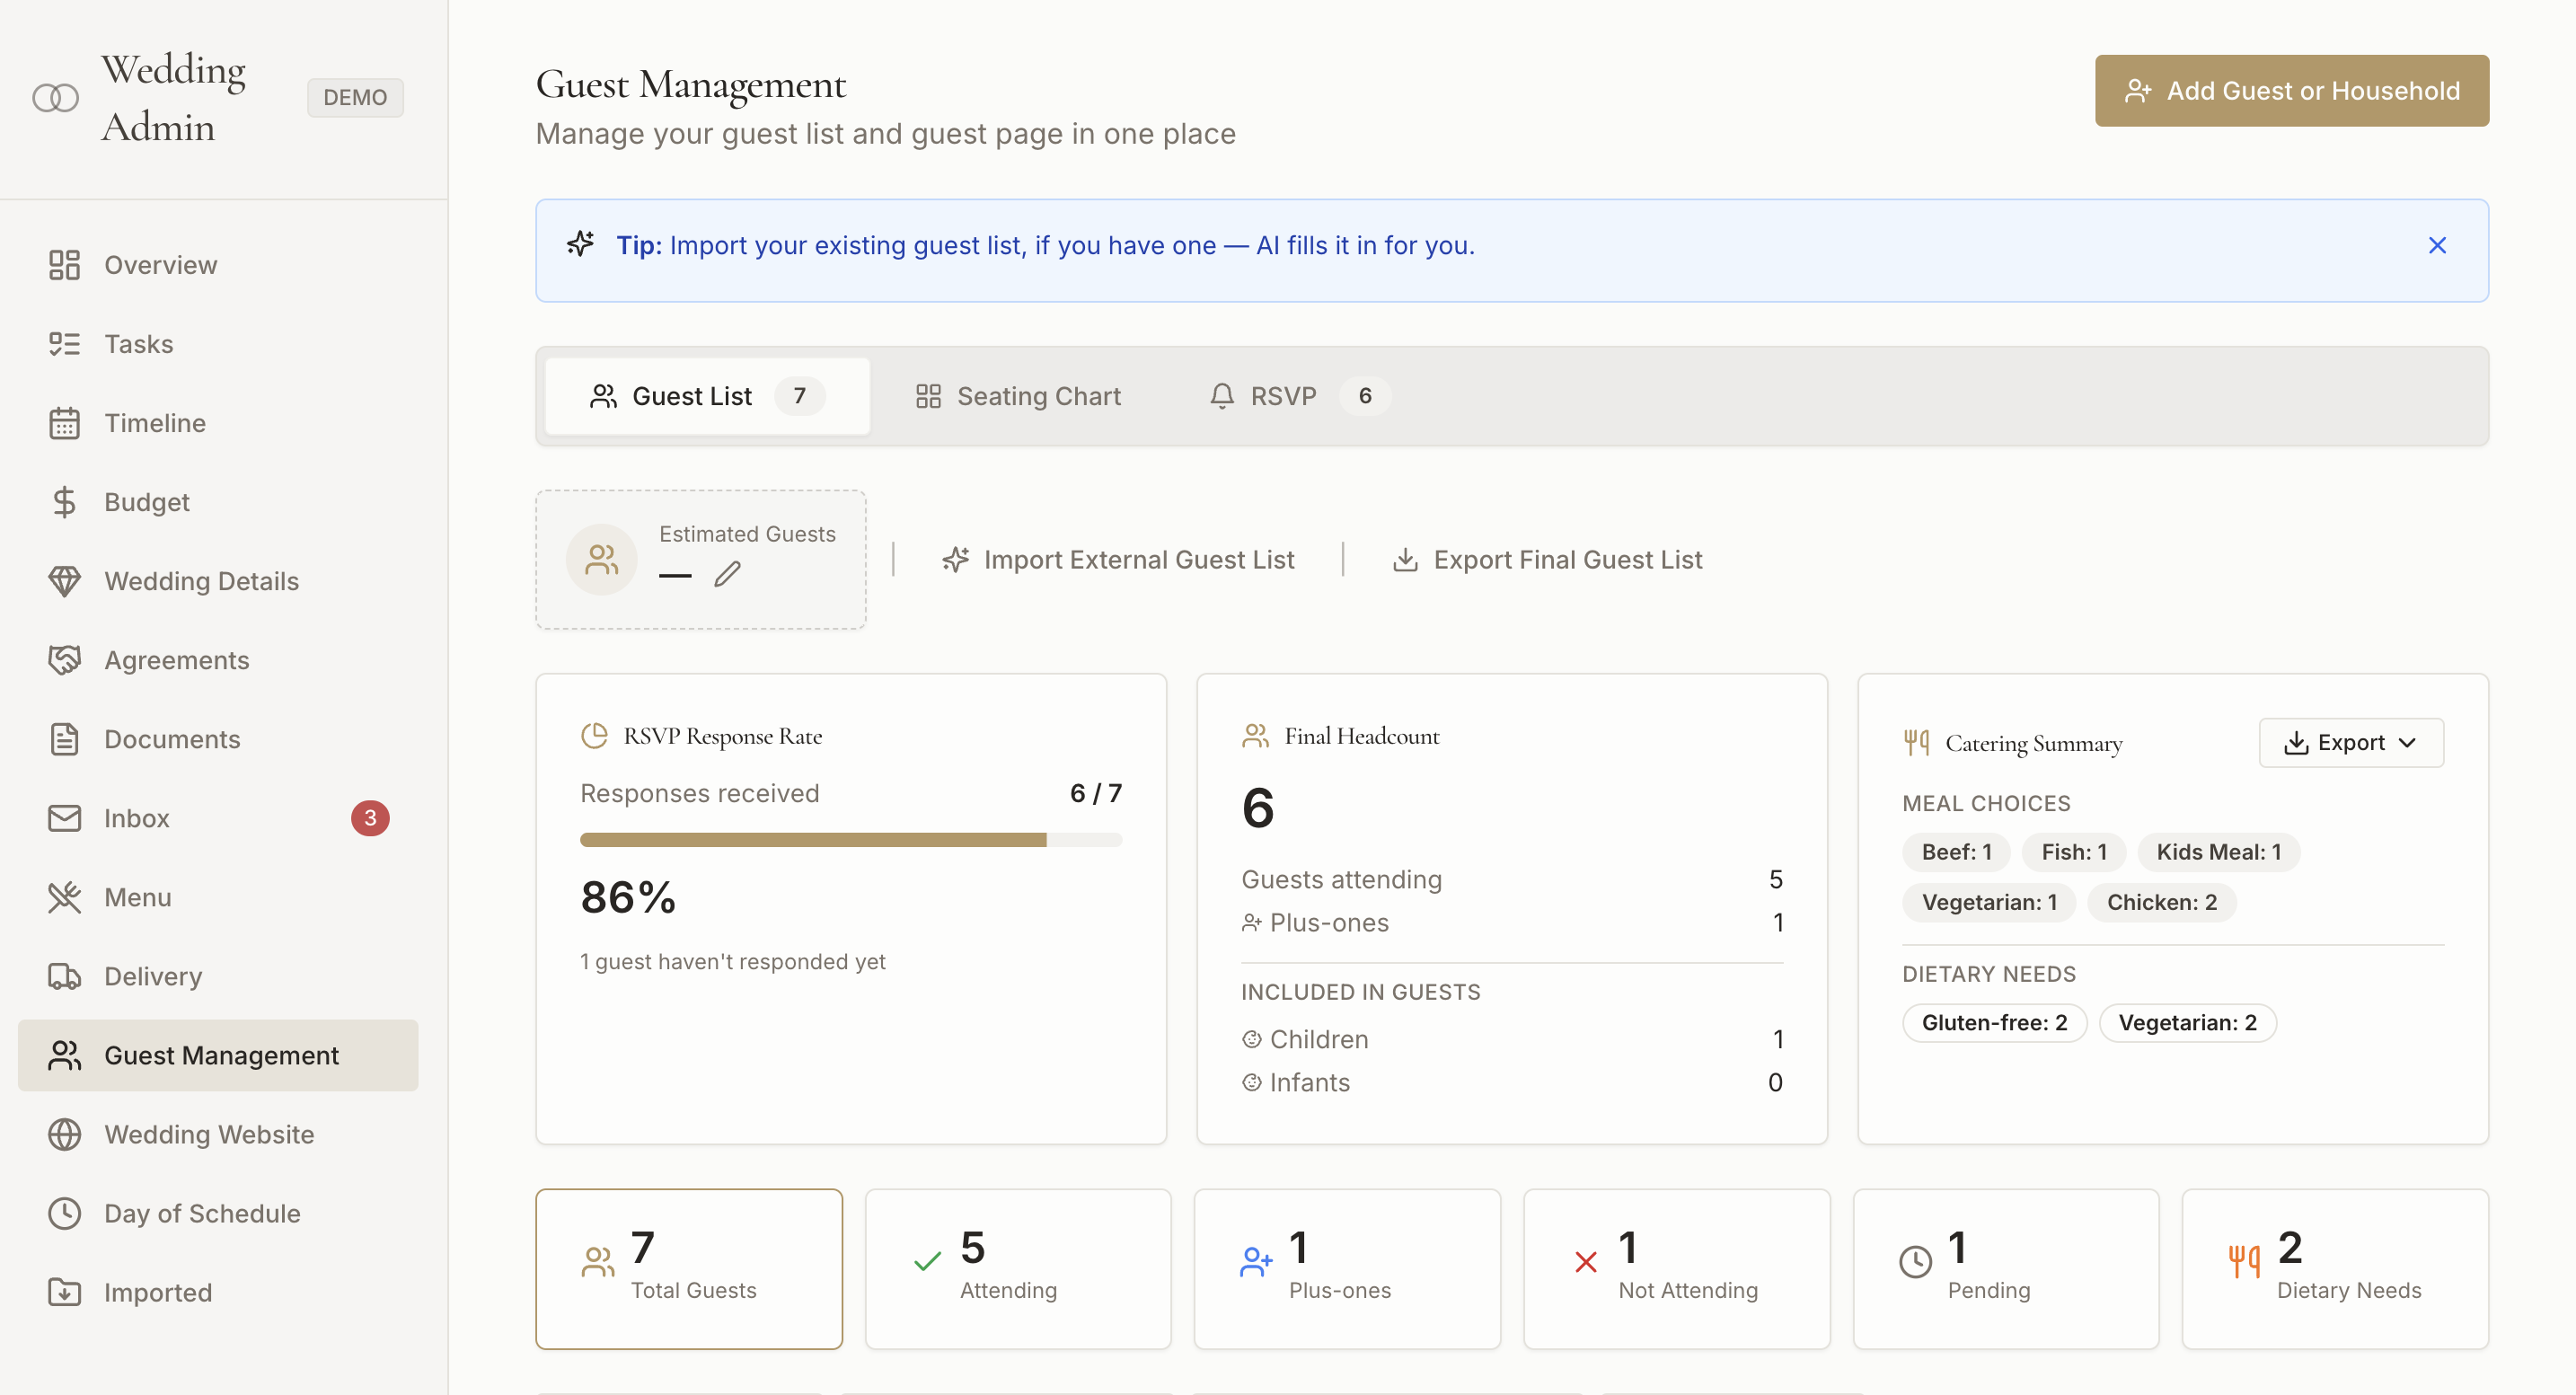
Task: Select the Not Attending stat card
Action: coord(1676,1268)
